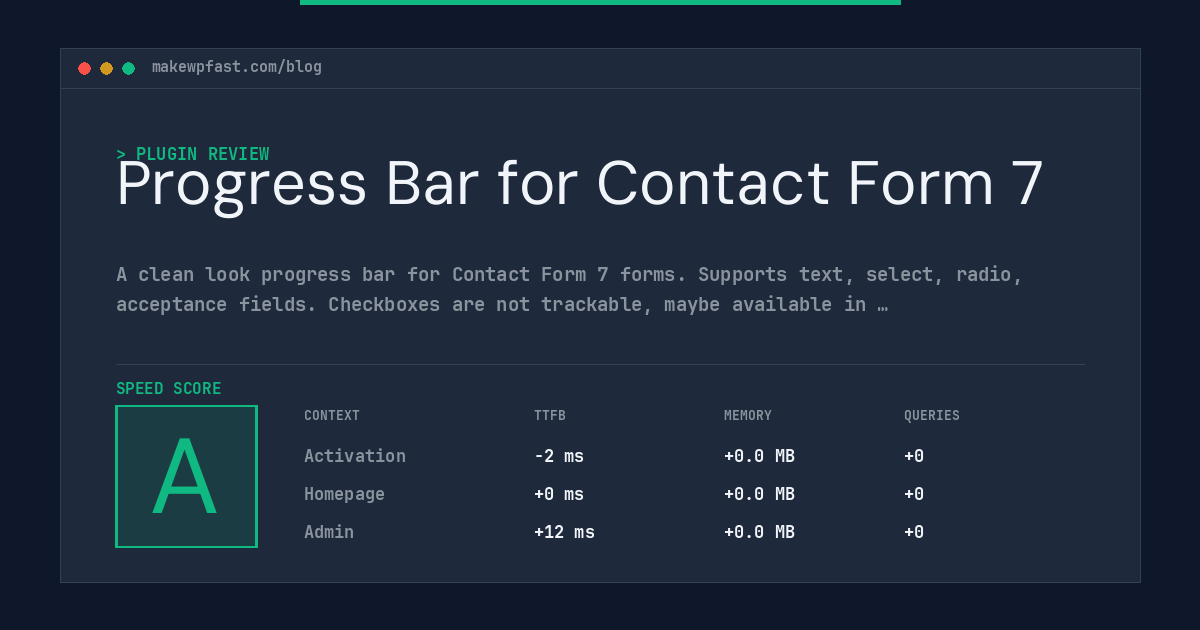Click the yellow minimize dot
Screen dimensions: 1200x630
click(x=106, y=68)
